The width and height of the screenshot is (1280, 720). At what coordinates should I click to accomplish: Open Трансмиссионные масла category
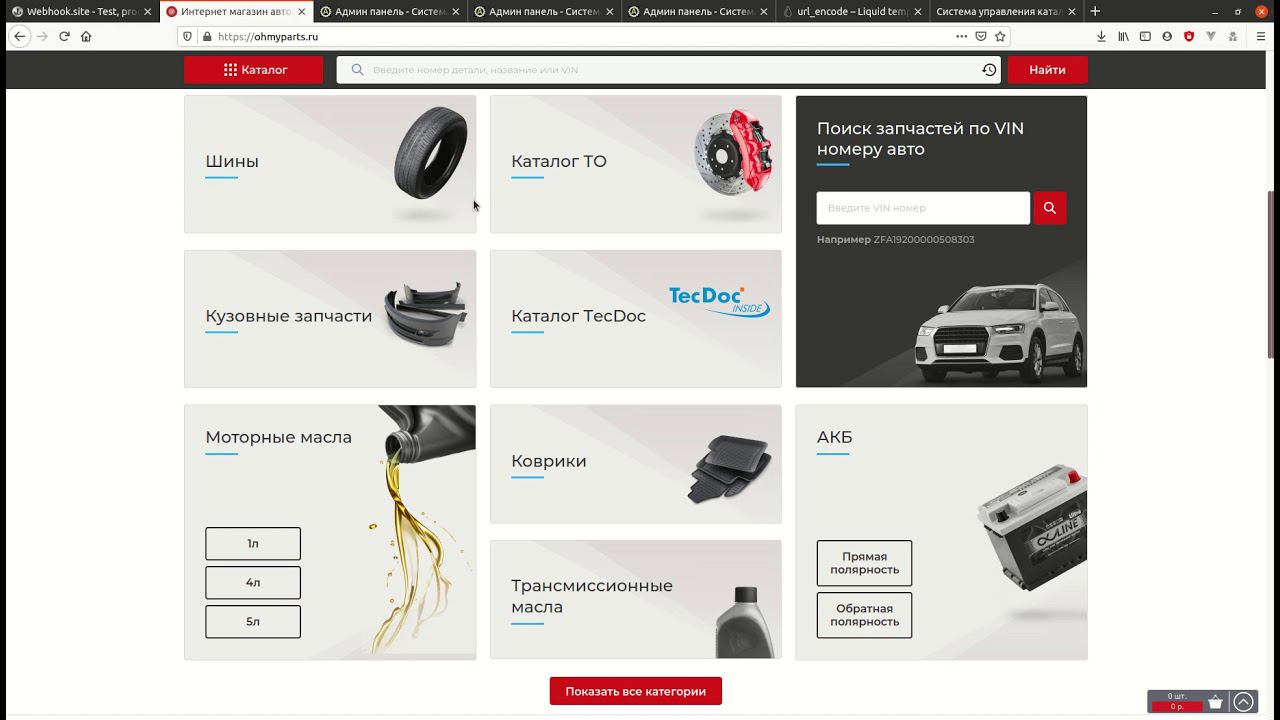636,600
